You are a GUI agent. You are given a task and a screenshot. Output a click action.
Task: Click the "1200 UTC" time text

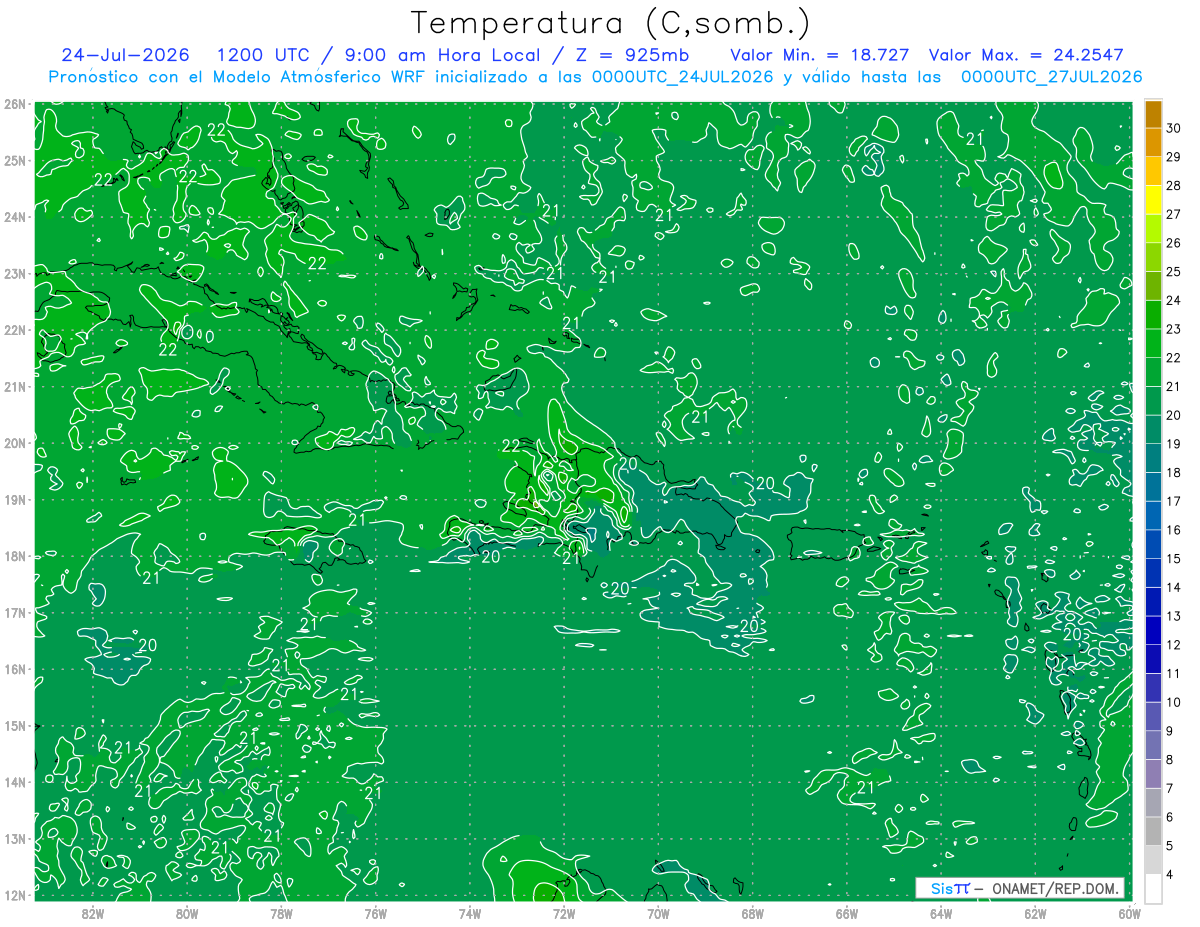(x=263, y=55)
